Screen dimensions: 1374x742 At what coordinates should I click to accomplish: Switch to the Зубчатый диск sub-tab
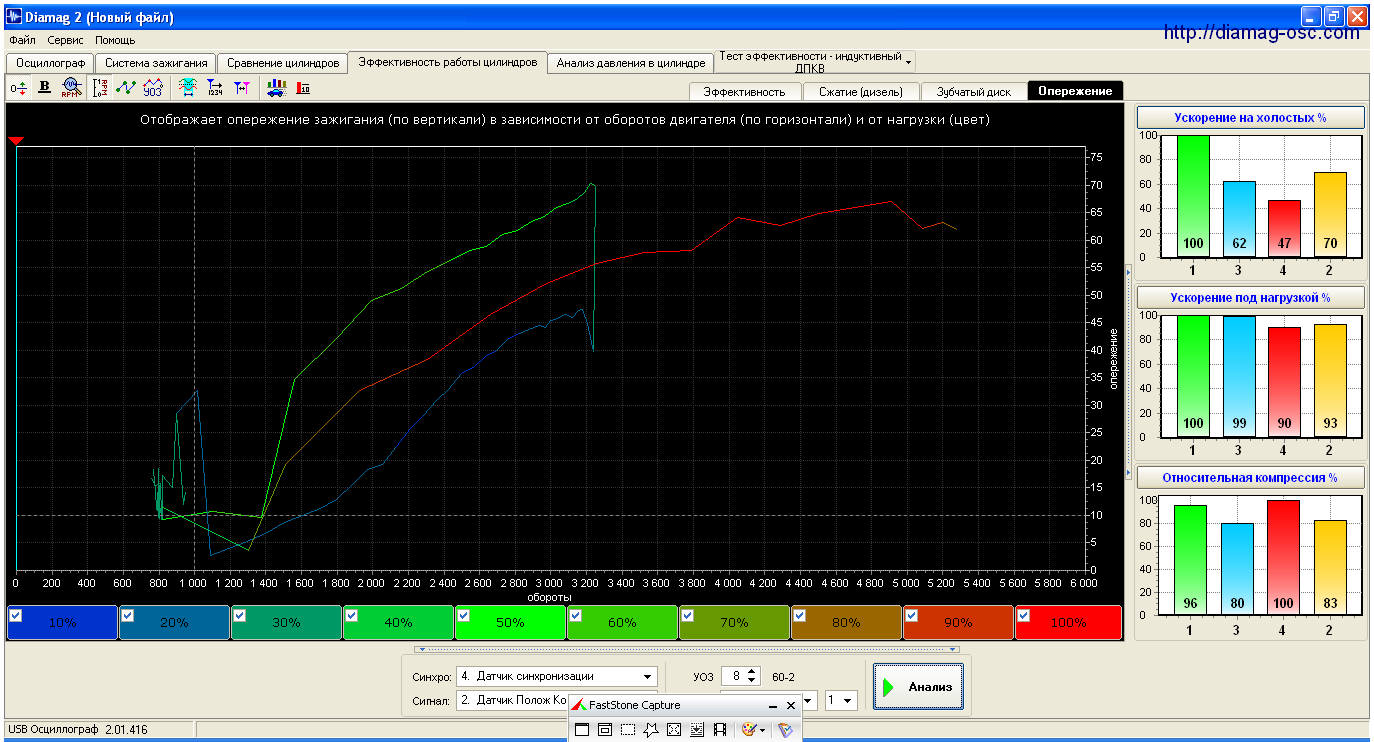[x=973, y=91]
